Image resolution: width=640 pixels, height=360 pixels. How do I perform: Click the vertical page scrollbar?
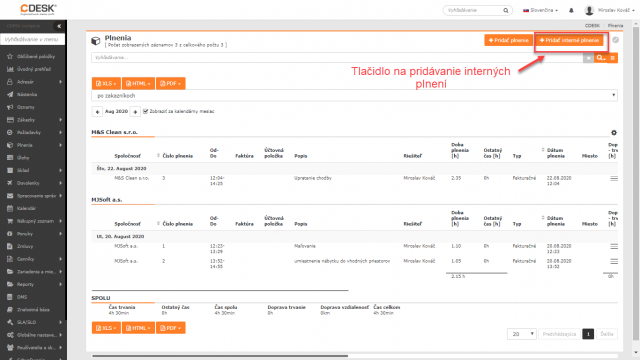point(636,184)
